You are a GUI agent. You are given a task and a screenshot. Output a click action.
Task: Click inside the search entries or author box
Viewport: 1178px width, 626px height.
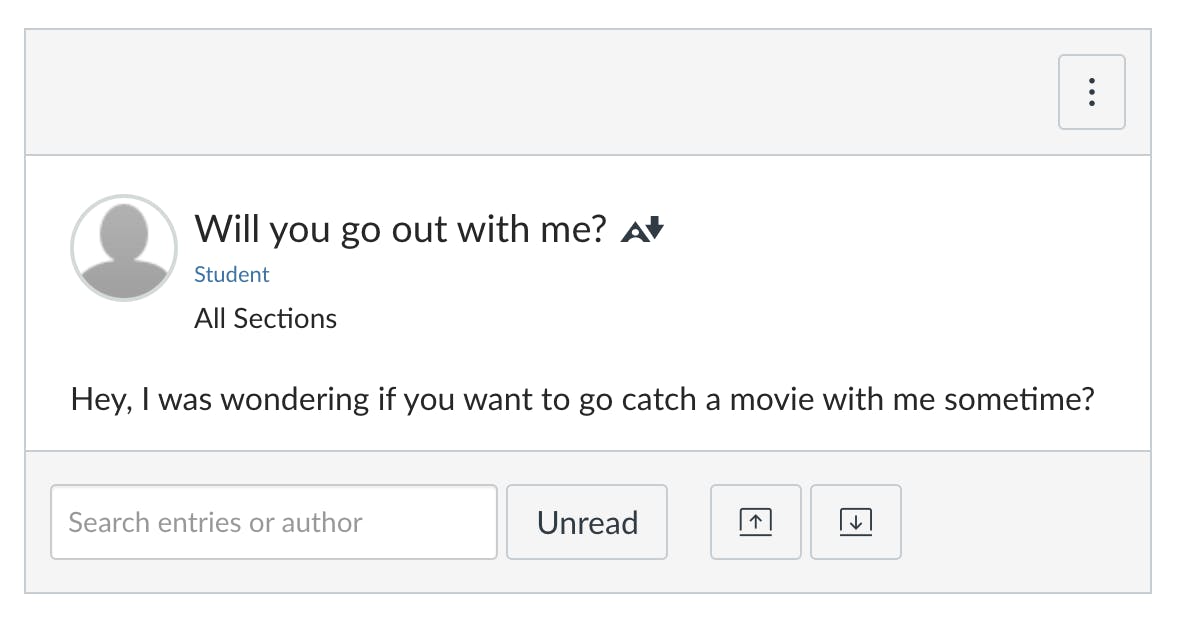click(273, 521)
